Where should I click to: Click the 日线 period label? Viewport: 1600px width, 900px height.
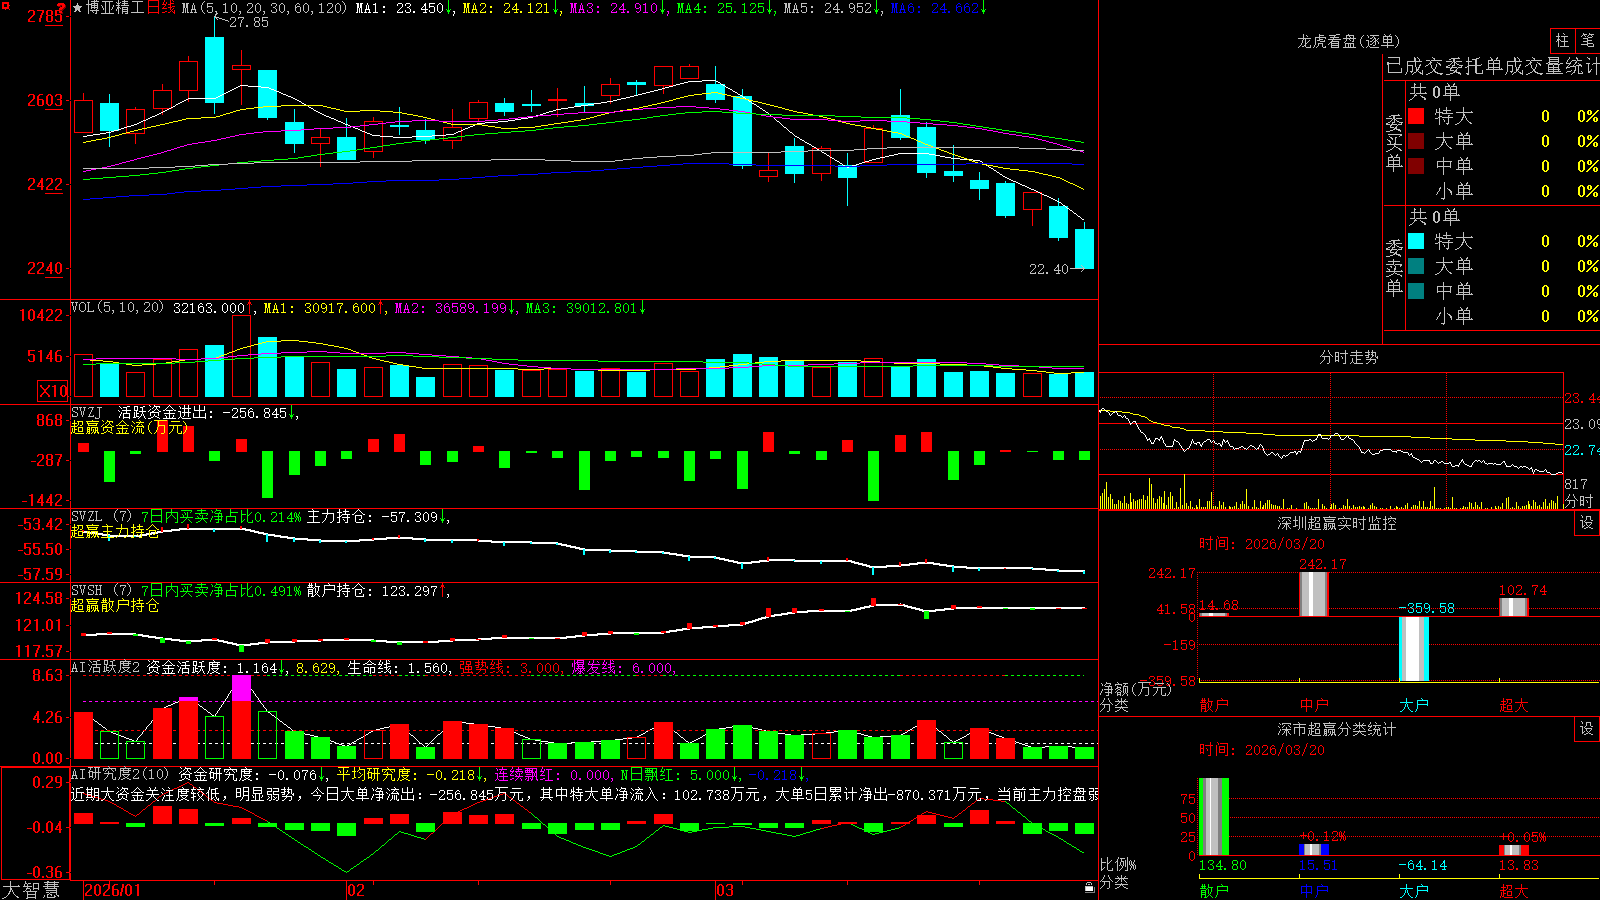[161, 8]
